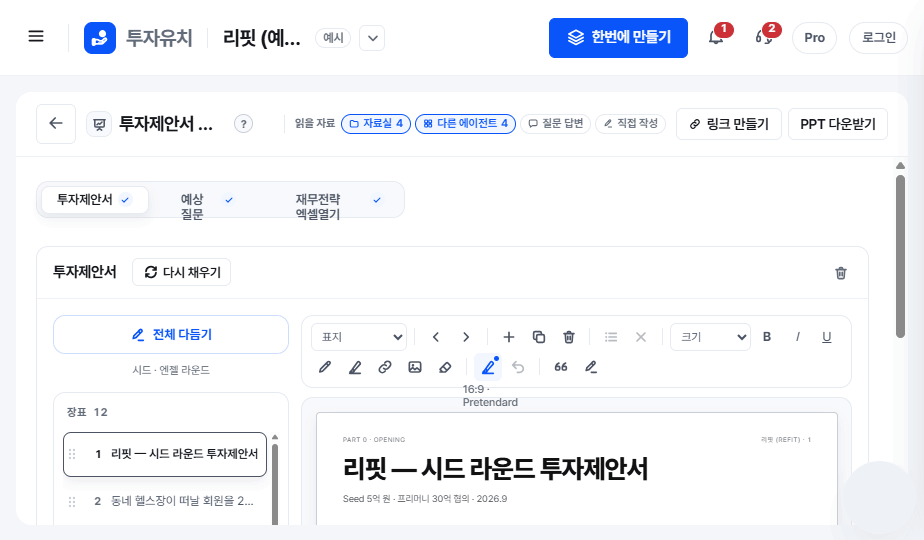Click the PART 0 · OPENING label
The height and width of the screenshot is (540, 924).
(374, 440)
